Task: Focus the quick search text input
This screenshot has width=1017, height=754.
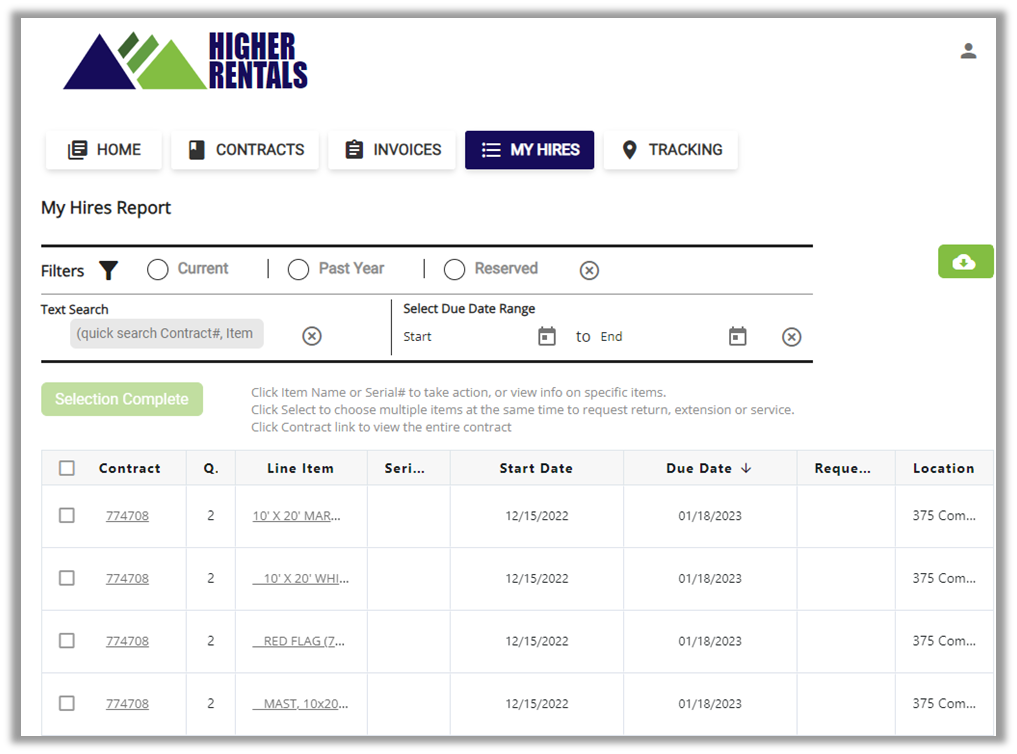Action: 166,334
